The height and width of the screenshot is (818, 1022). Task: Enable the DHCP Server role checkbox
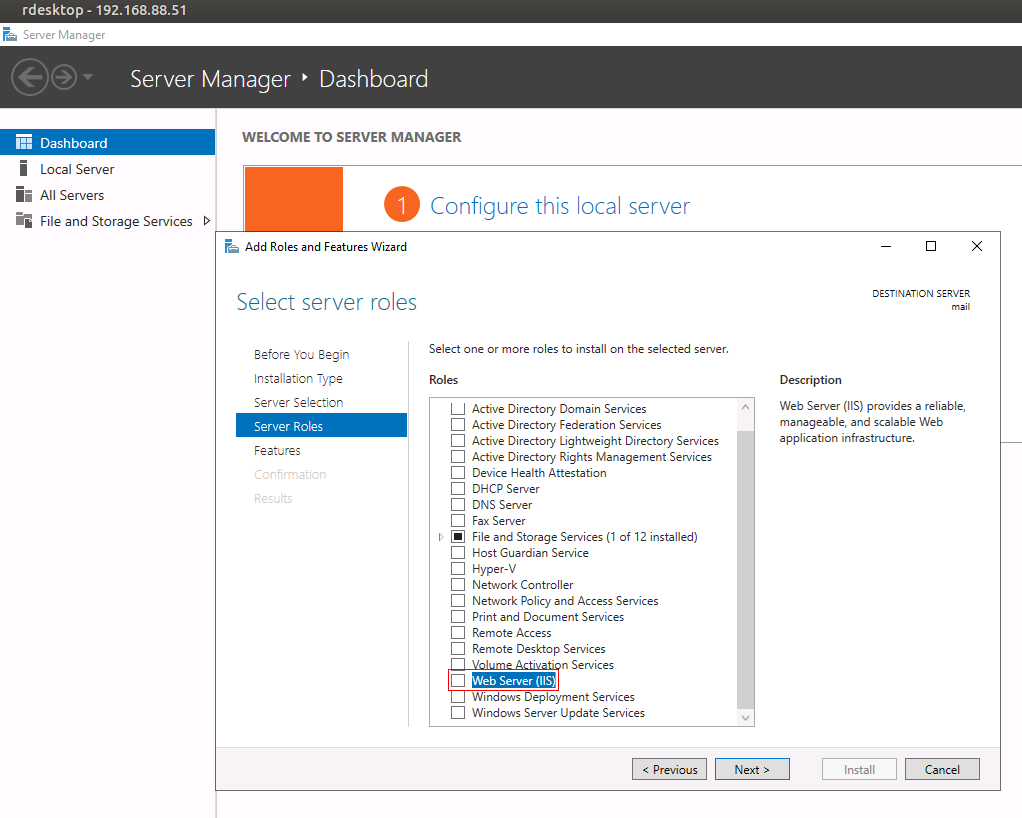tap(458, 488)
